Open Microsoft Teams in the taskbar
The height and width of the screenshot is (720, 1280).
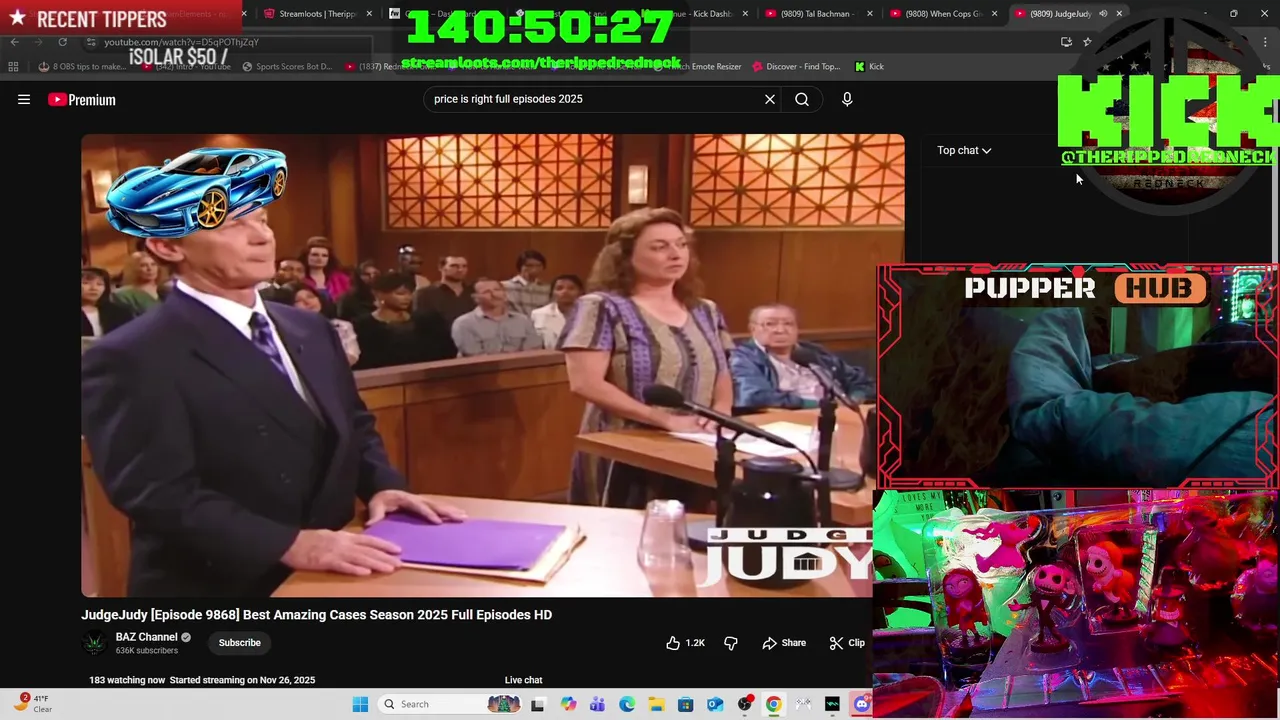click(x=597, y=704)
